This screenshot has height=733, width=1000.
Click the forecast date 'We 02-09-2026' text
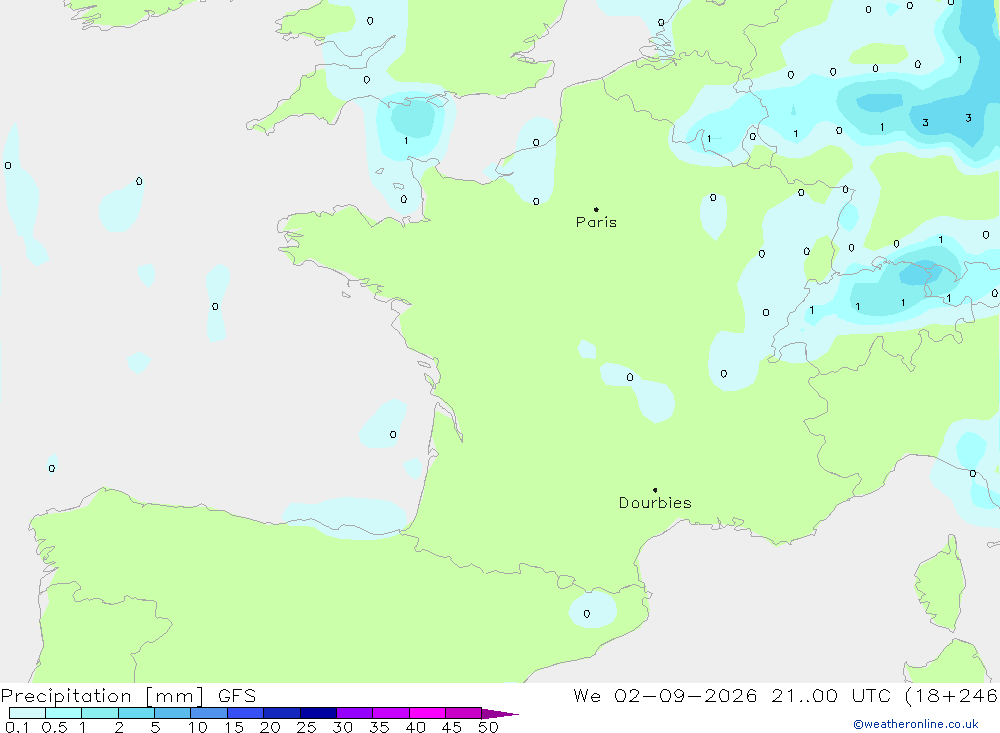665,695
